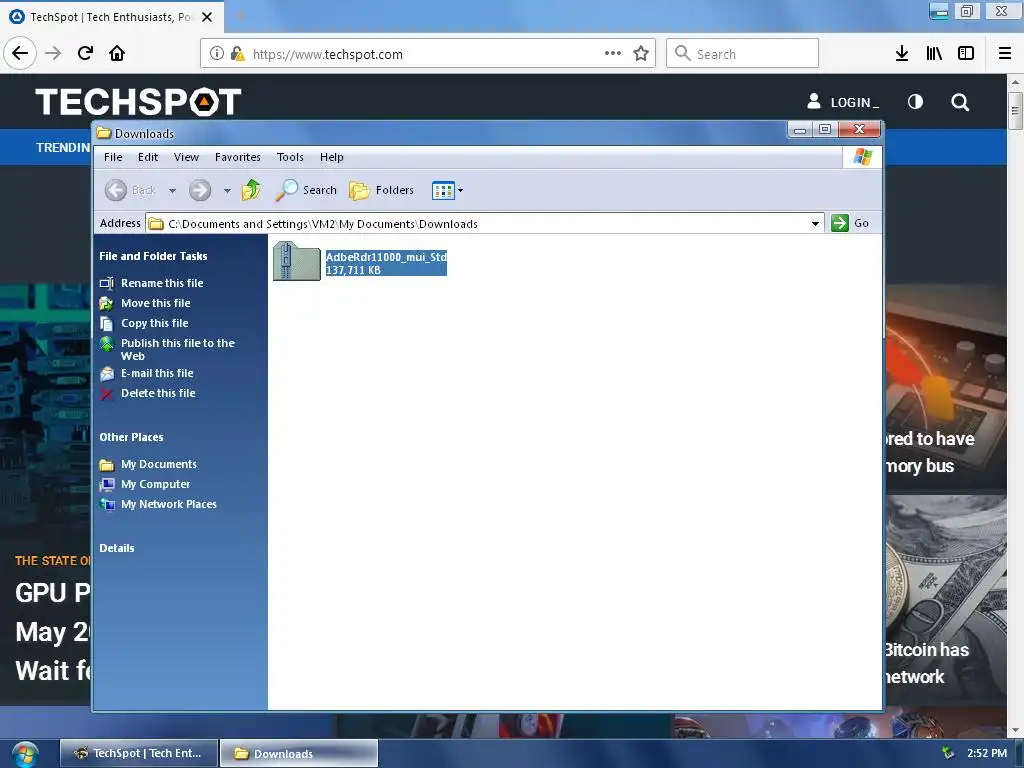This screenshot has width=1024, height=768.
Task: Click the Windows Start orb
Action: click(x=25, y=754)
